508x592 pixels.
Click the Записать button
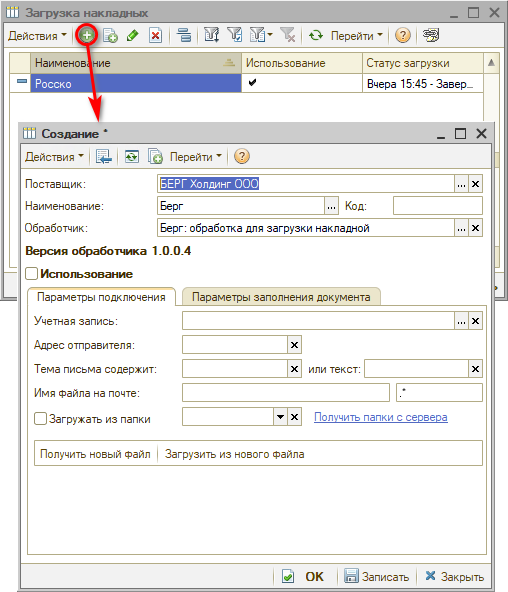[376, 577]
